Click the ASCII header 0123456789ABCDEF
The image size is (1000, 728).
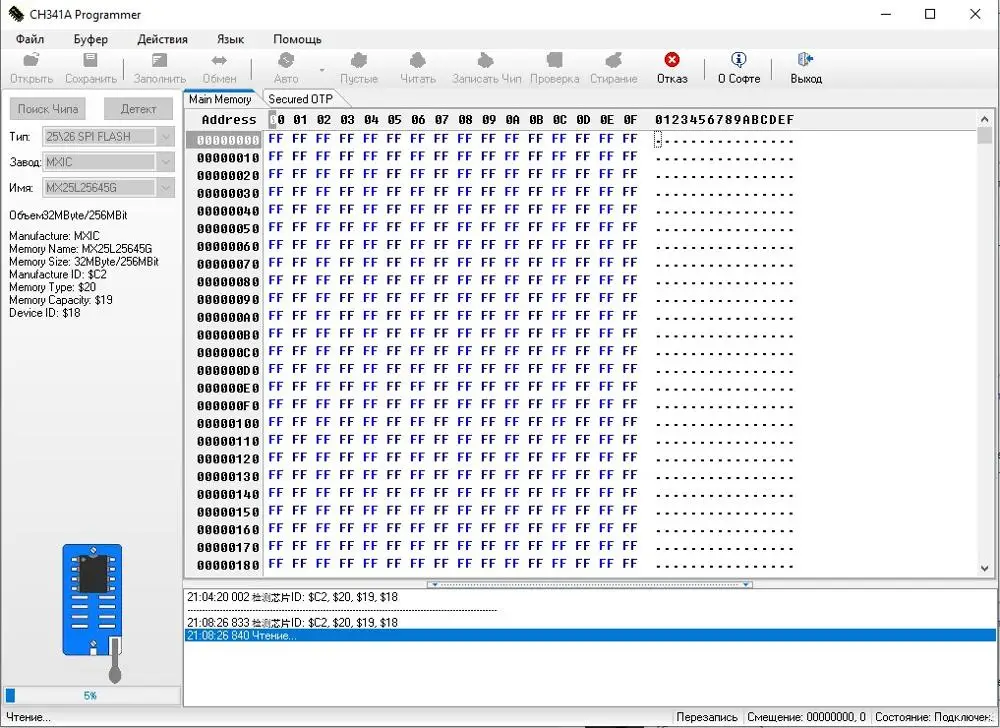724,119
